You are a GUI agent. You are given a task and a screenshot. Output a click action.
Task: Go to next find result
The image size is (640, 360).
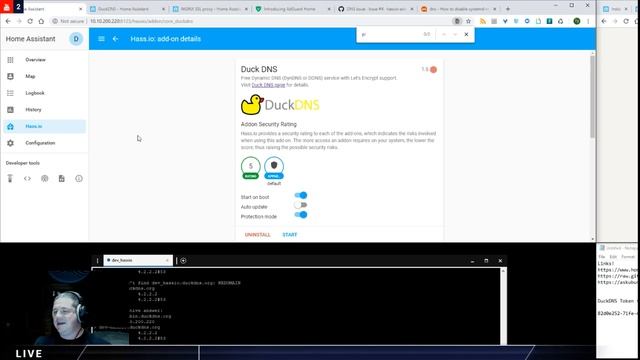click(455, 35)
